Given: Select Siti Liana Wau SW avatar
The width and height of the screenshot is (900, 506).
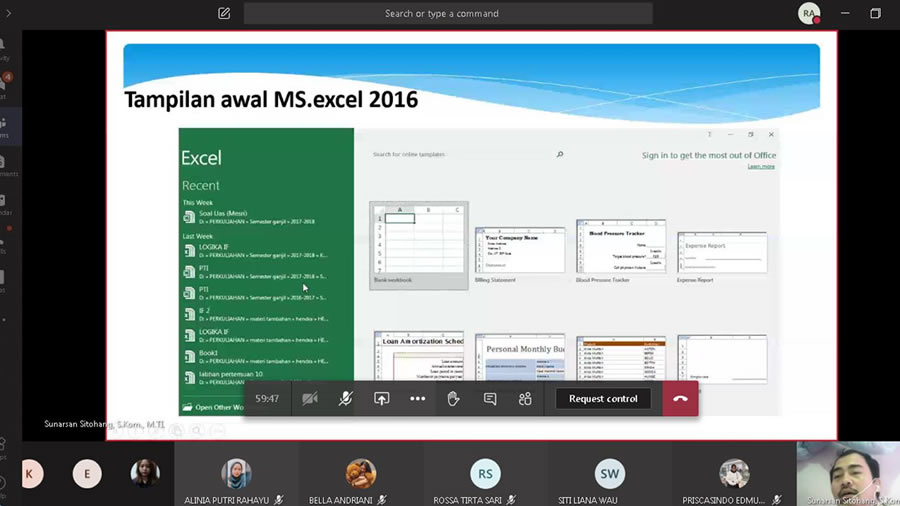Looking at the screenshot, I should 610,474.
